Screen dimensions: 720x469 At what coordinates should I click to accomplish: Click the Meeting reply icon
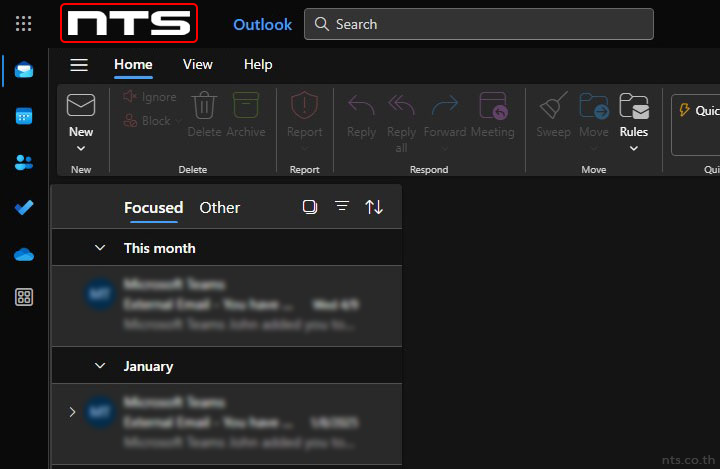pyautogui.click(x=493, y=106)
